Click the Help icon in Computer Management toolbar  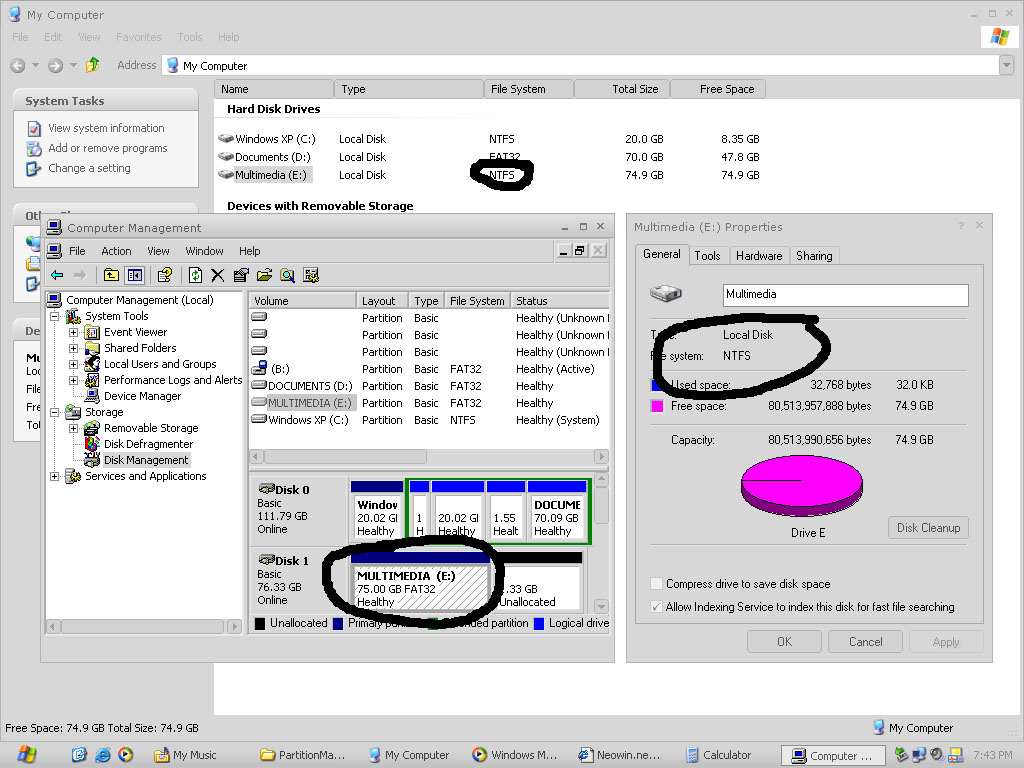(x=164, y=276)
